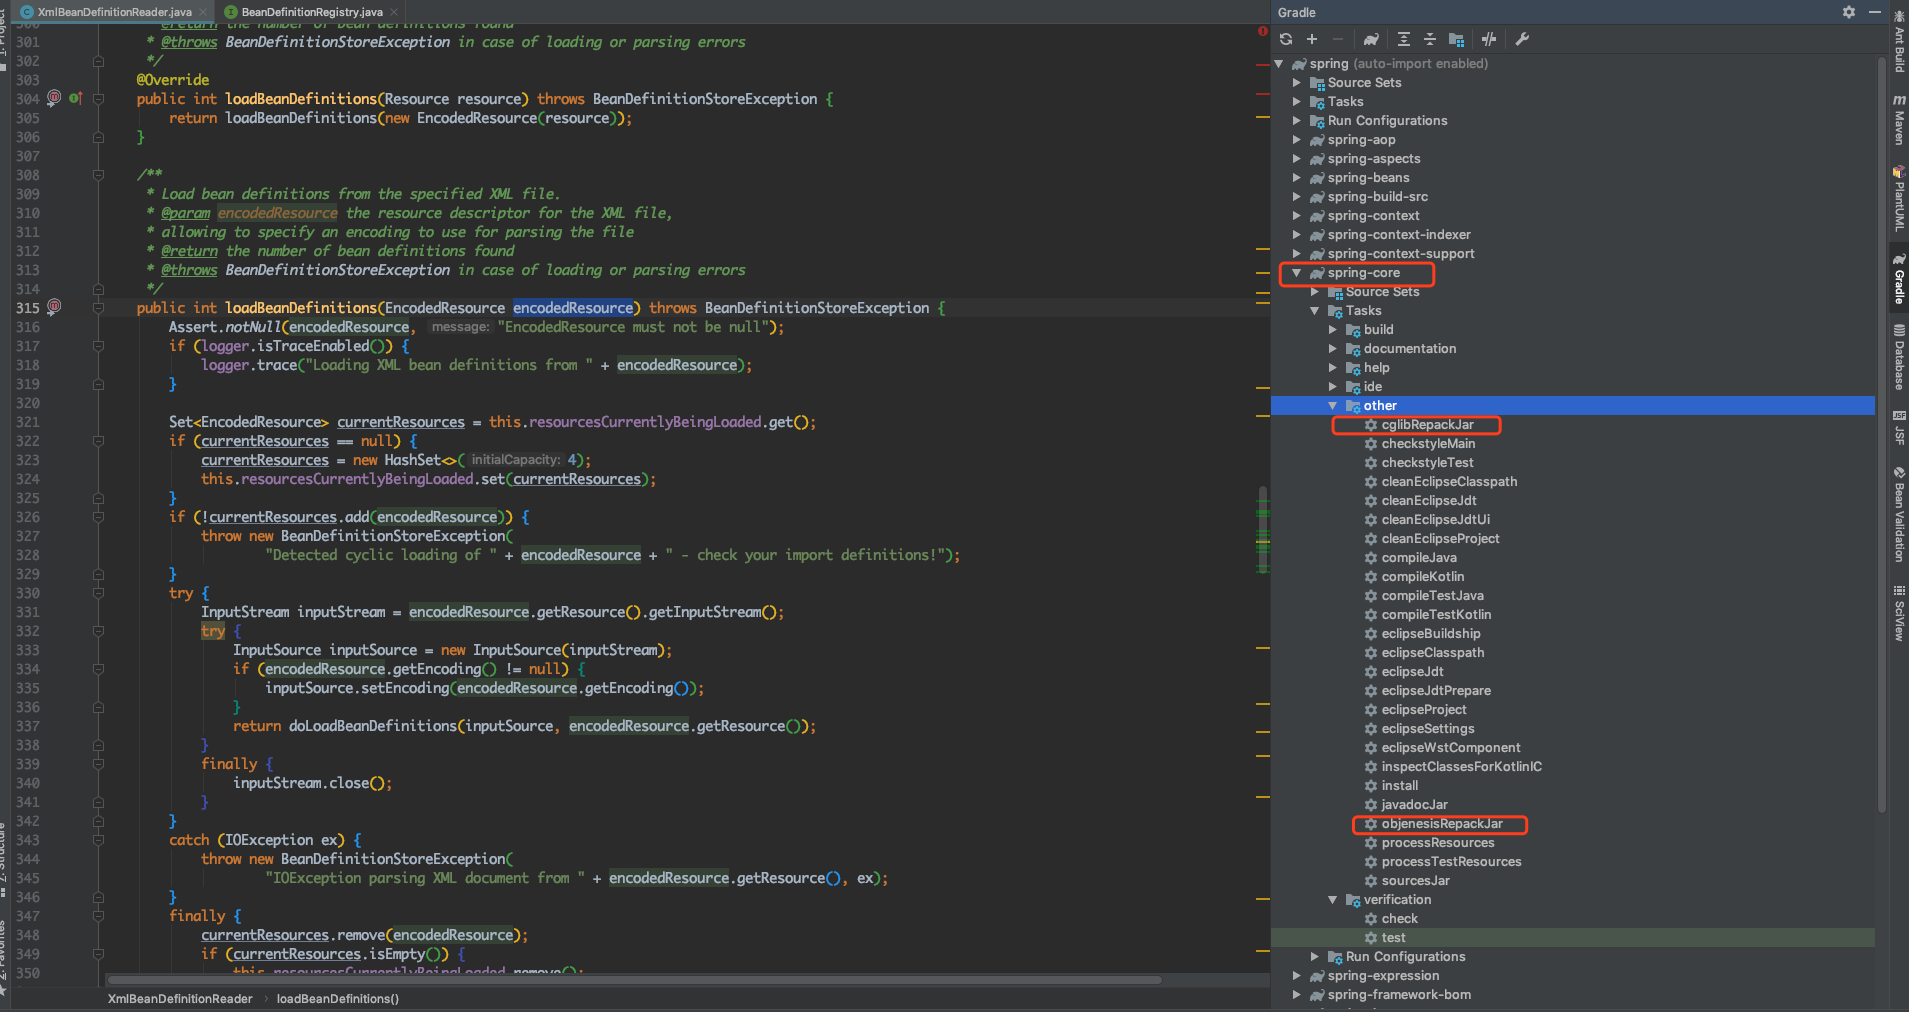
Task: Click the breakpoint marker on line 304
Action: point(54,98)
